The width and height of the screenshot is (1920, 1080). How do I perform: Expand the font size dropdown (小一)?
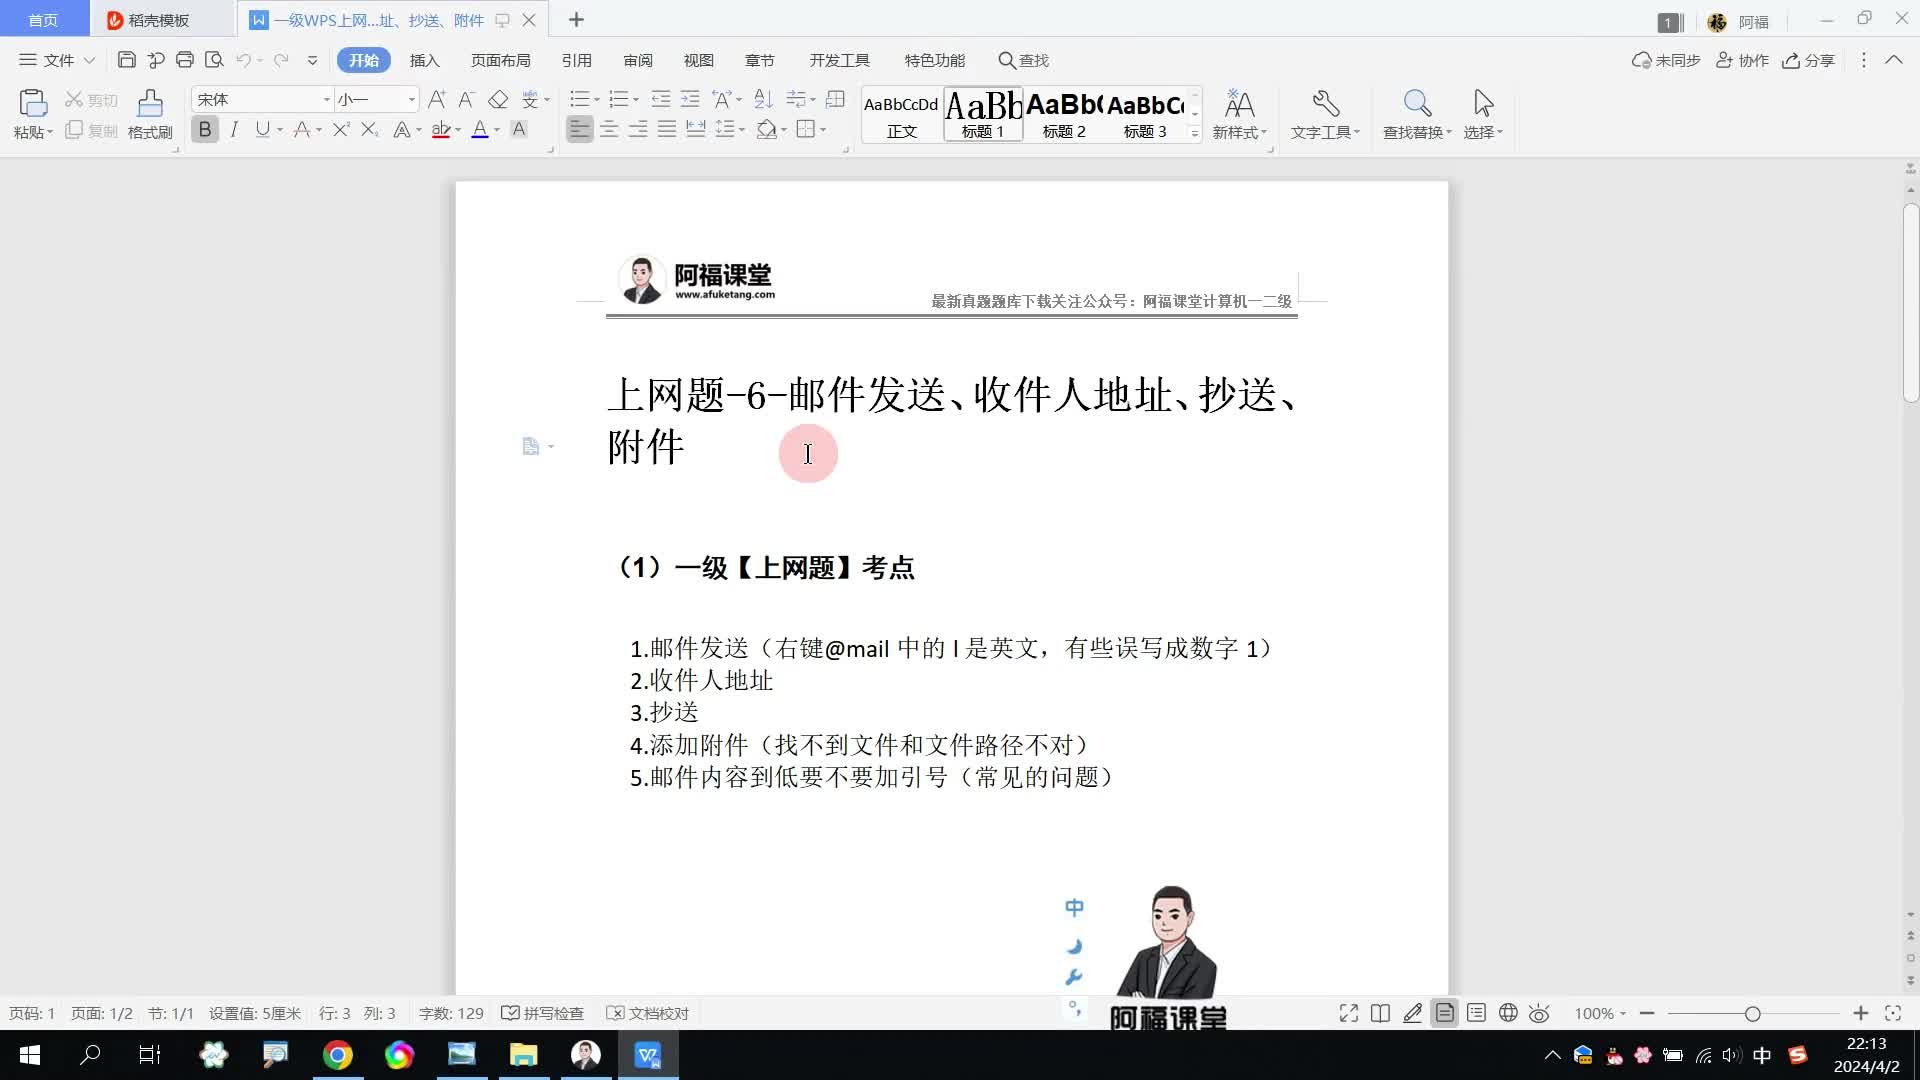[411, 99]
